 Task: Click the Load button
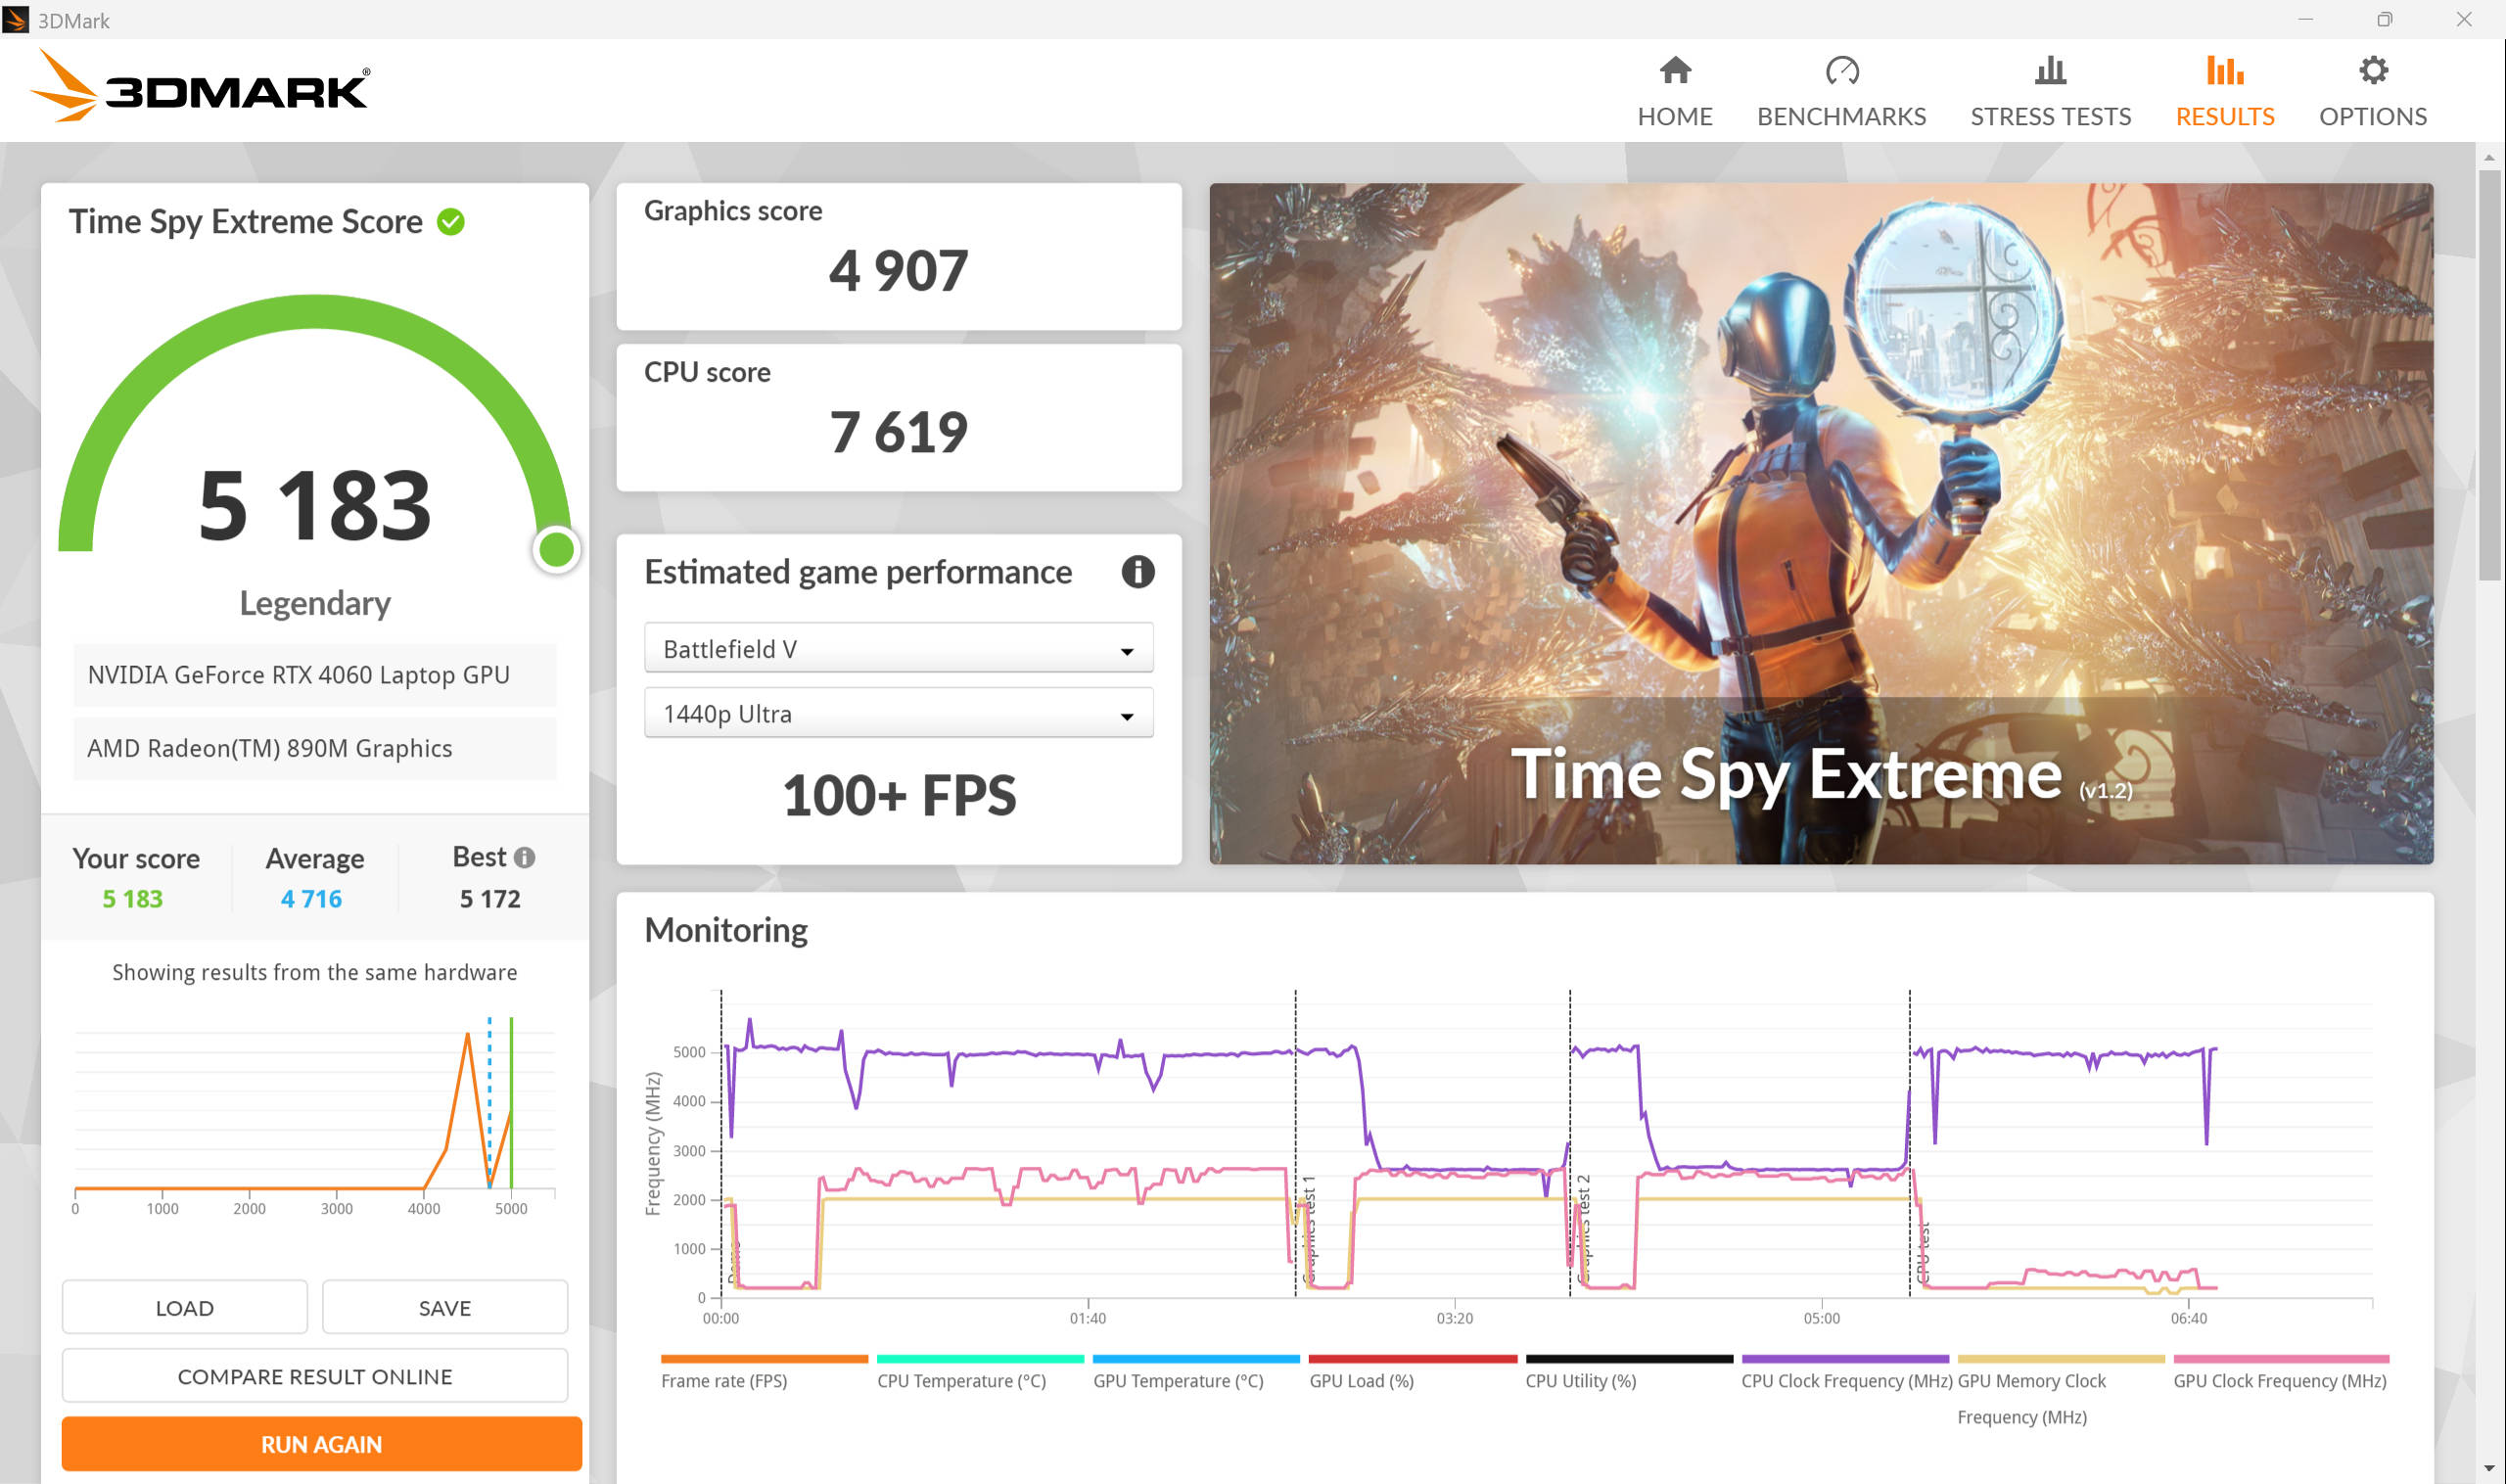coord(184,1307)
